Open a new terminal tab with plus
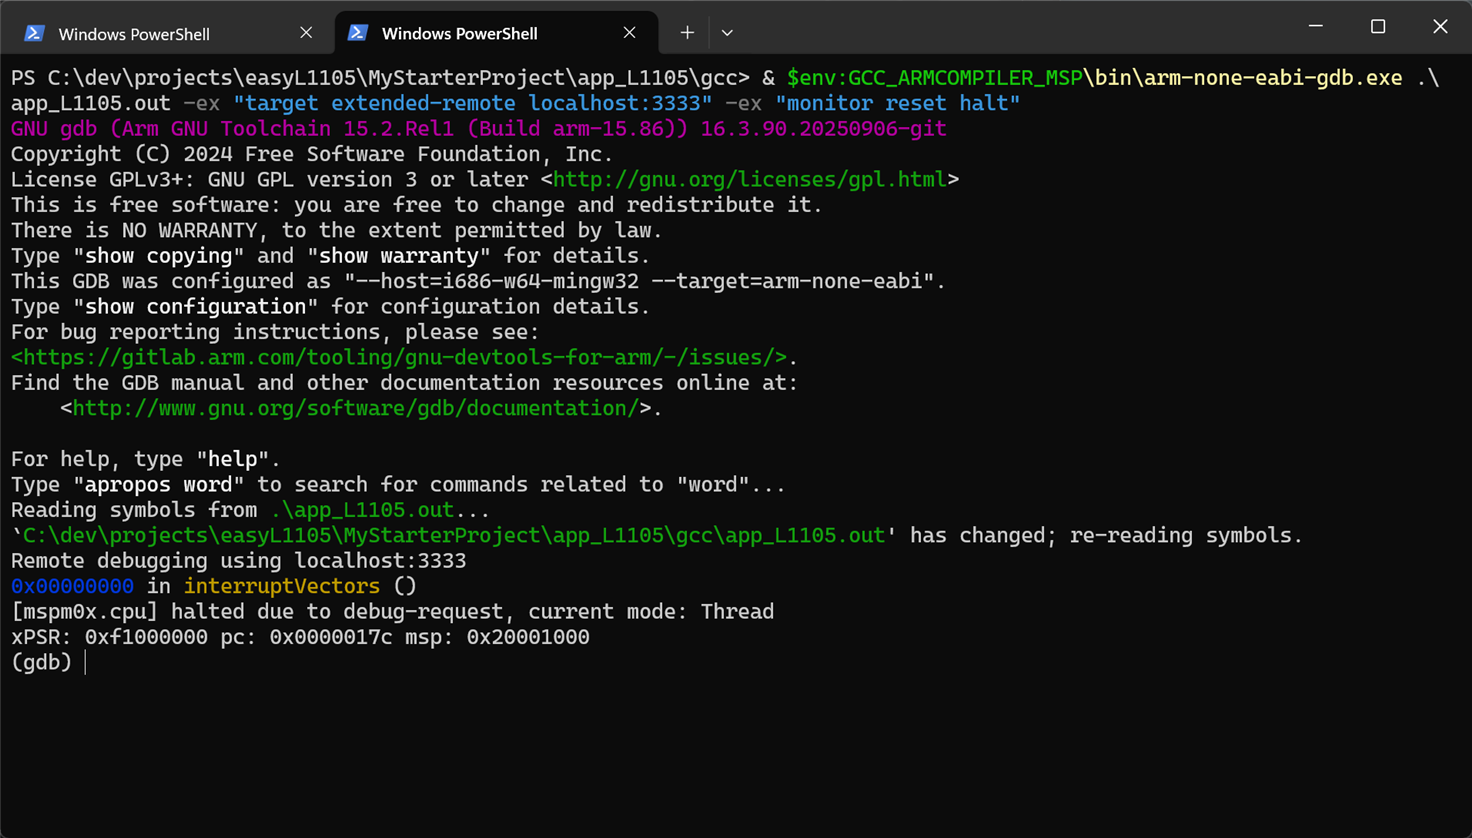 687,33
